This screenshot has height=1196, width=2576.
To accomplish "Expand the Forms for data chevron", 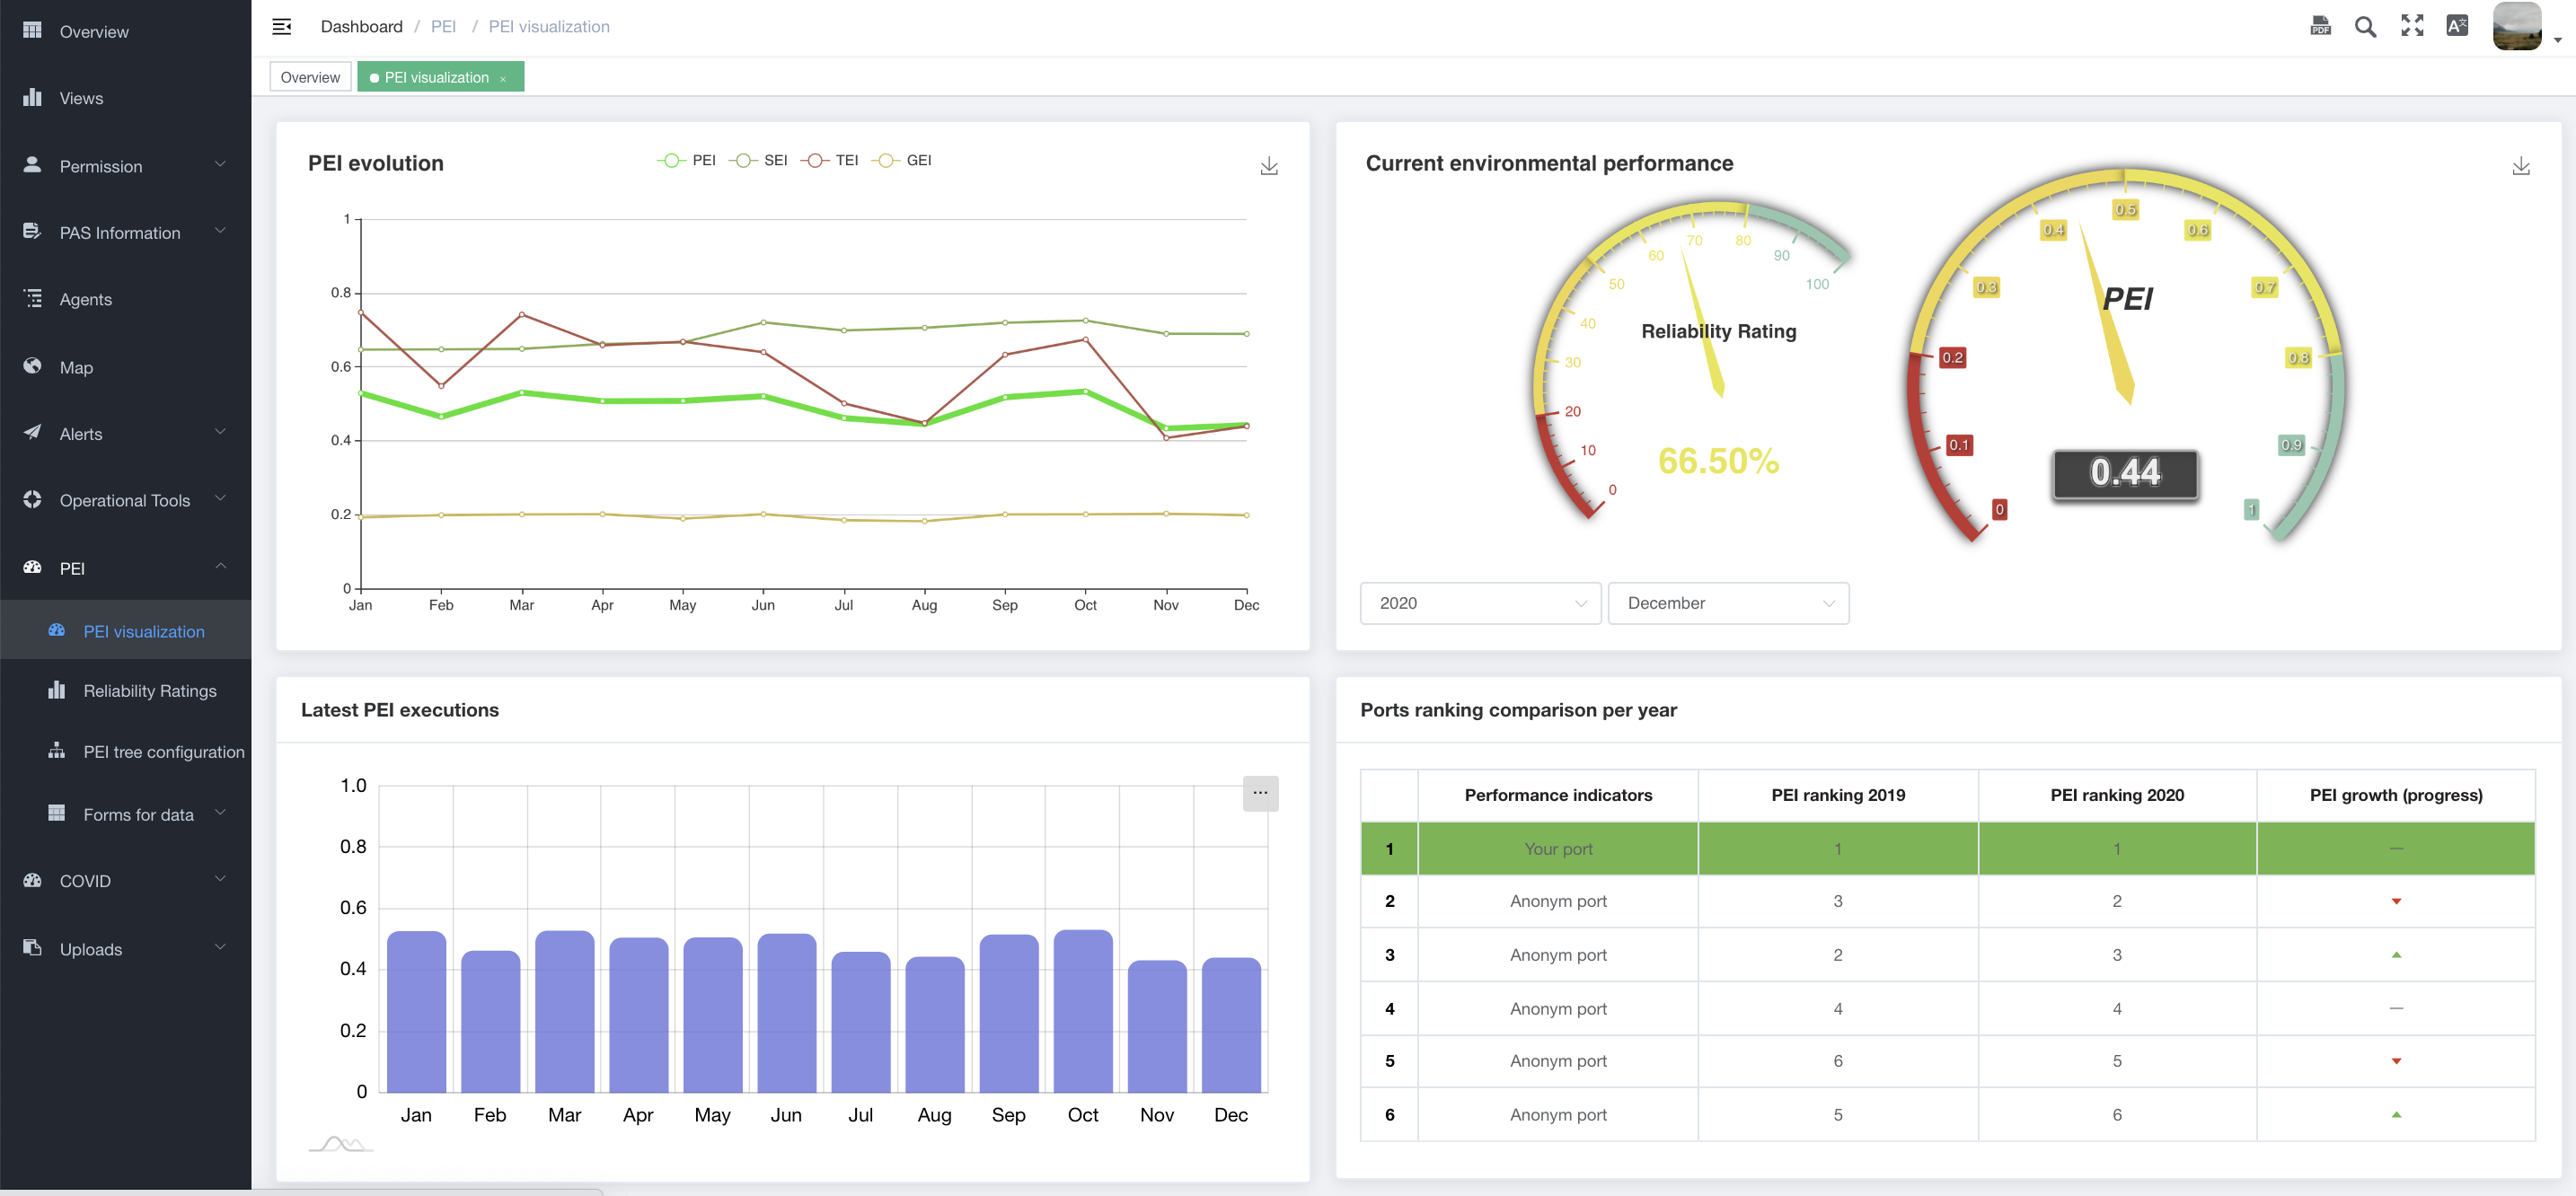I will pyautogui.click(x=220, y=812).
